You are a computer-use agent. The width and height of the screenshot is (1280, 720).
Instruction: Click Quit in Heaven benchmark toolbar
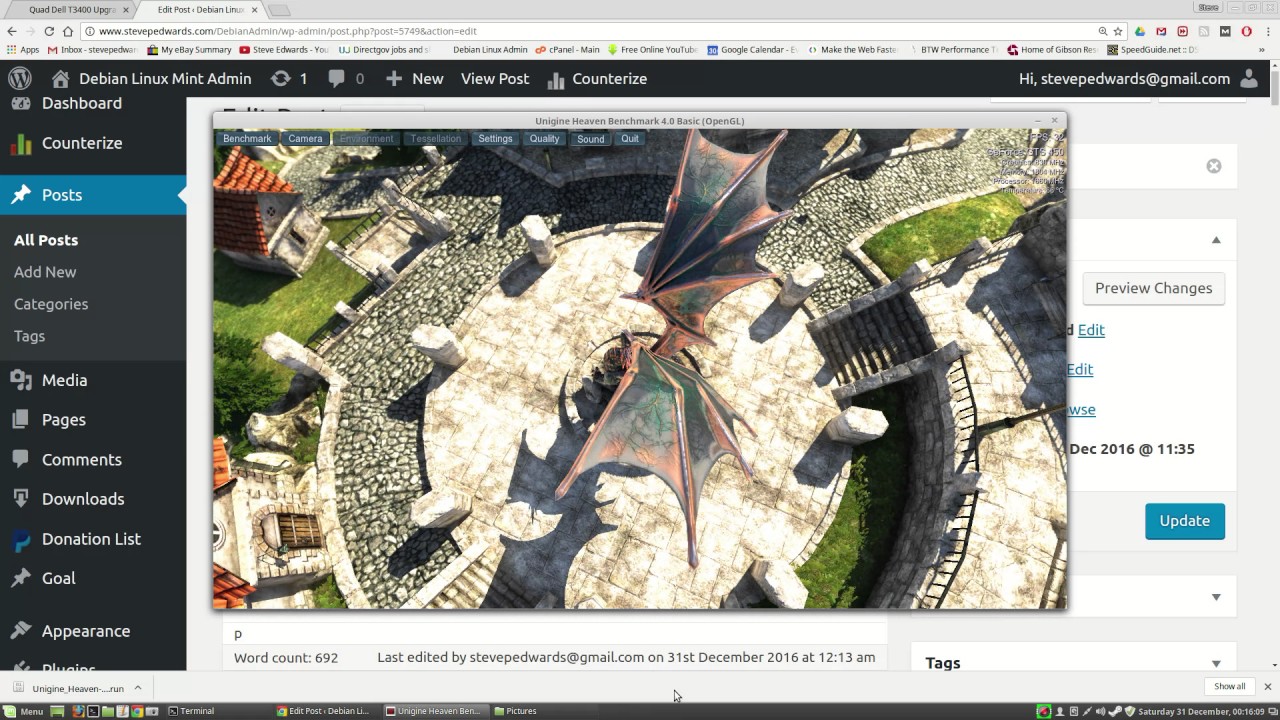[x=630, y=139]
